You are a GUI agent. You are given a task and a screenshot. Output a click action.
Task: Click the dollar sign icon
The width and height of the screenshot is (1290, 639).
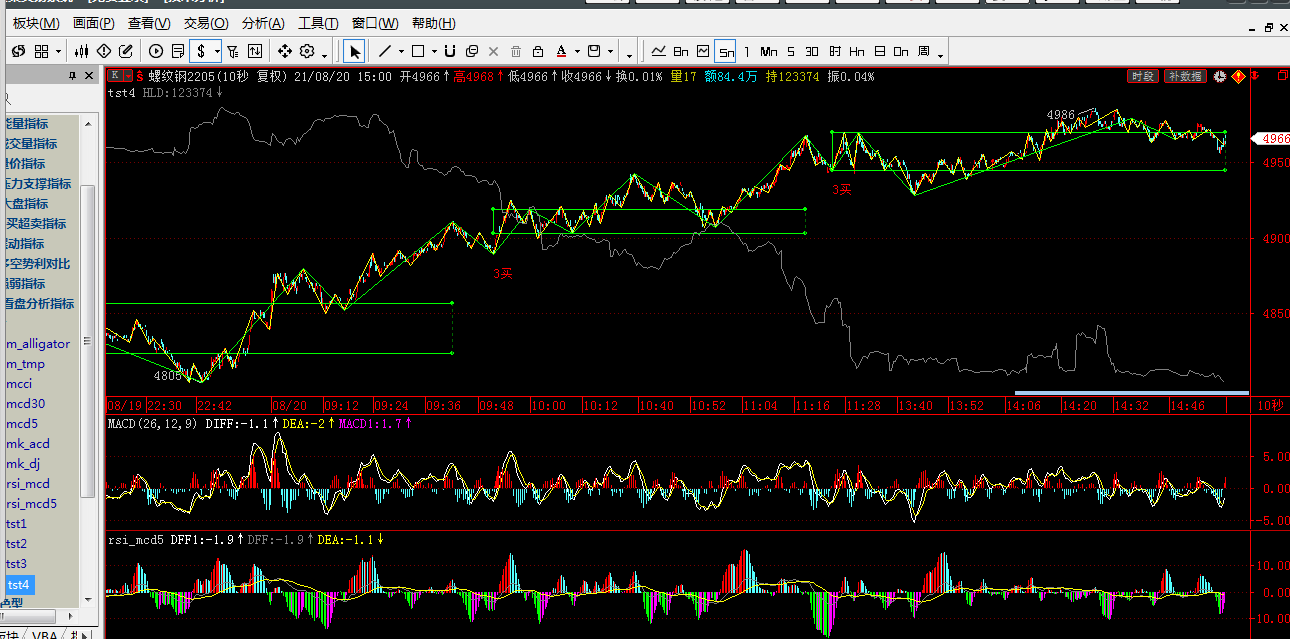point(201,51)
